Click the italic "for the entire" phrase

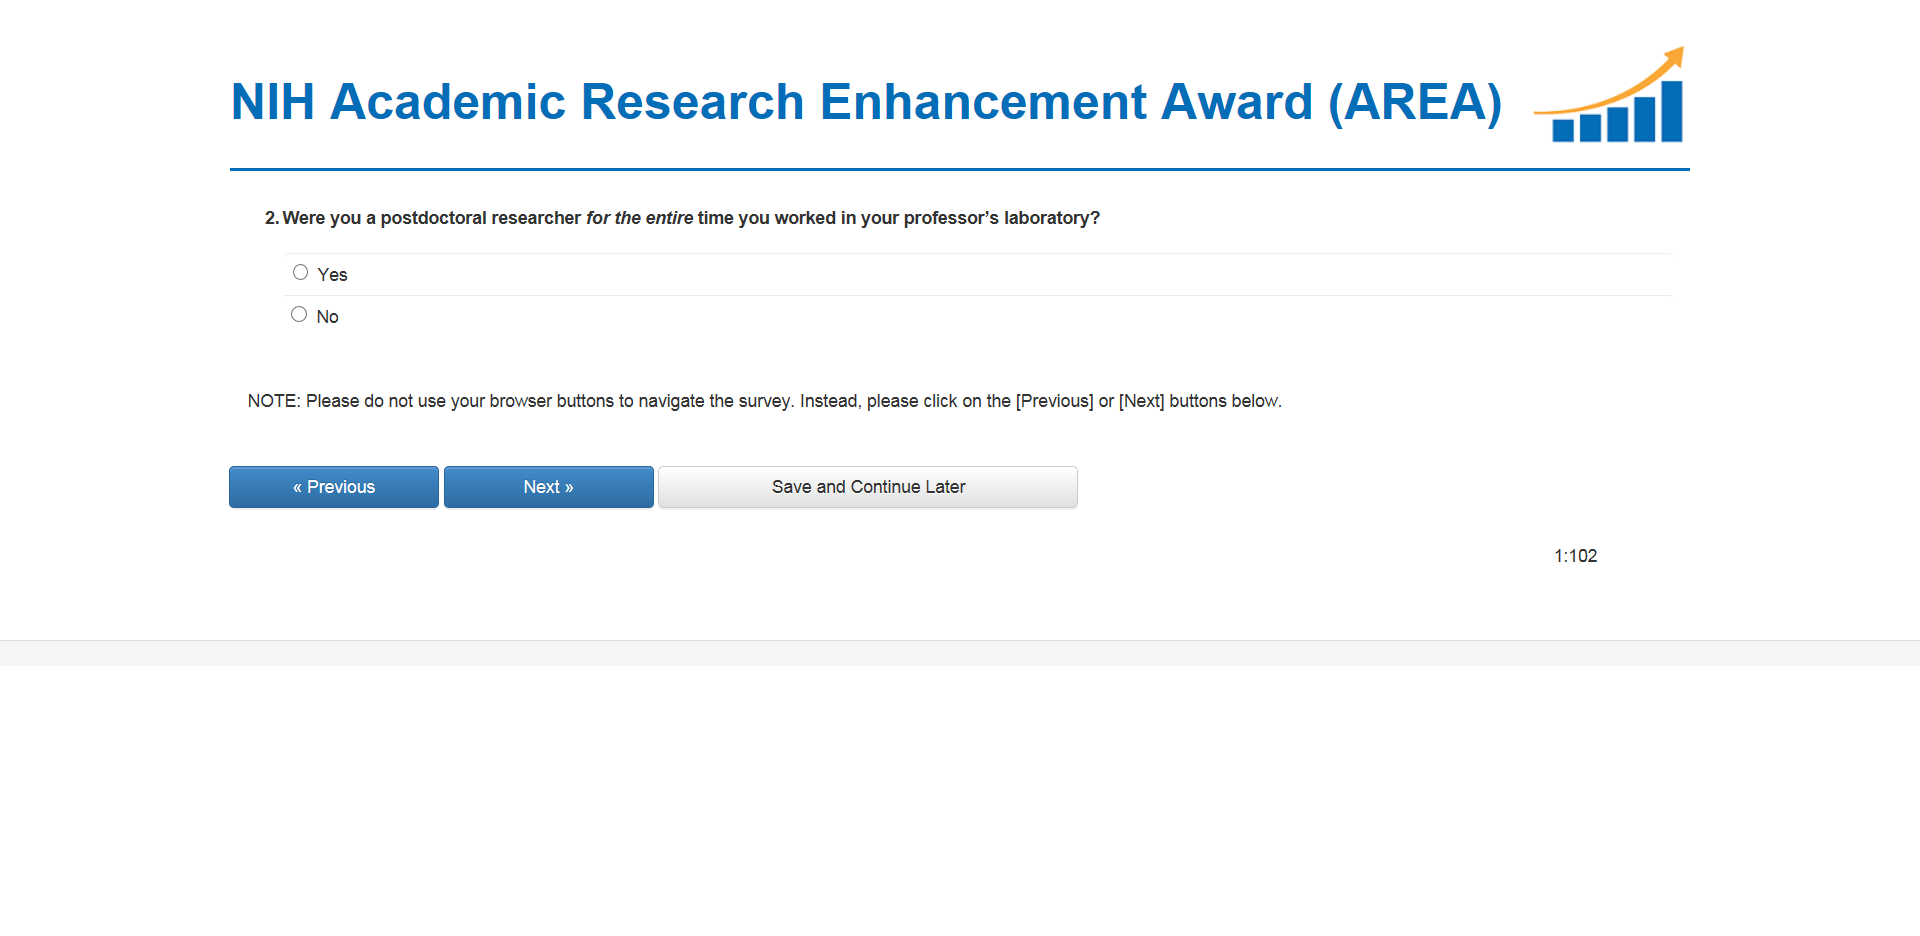(x=639, y=218)
